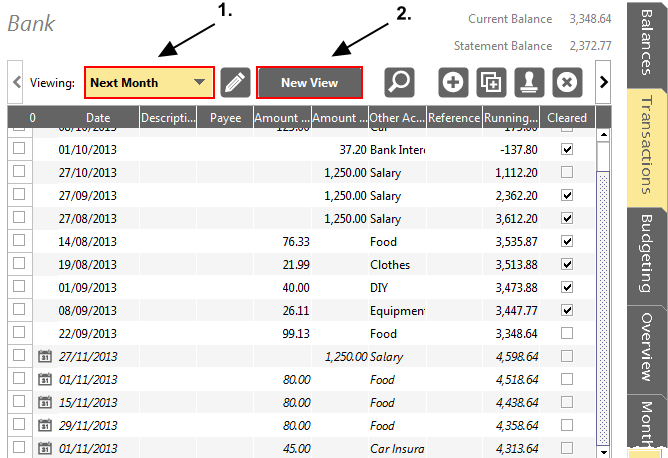Click the New View button

point(309,83)
